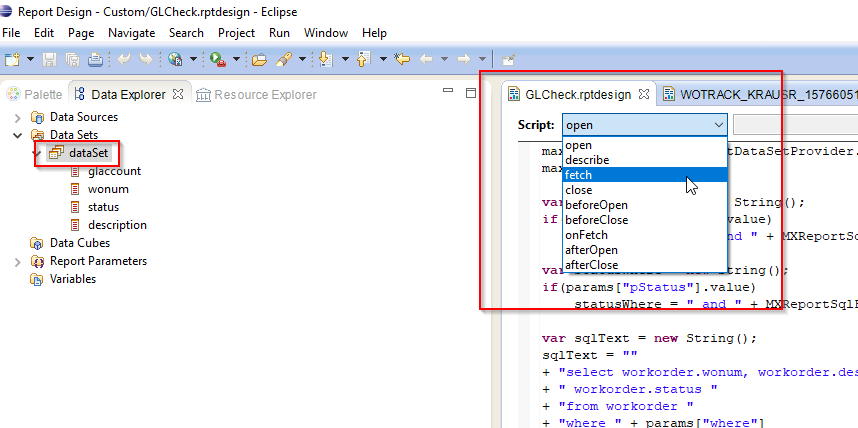Click the New wizard toolbar icon
This screenshot has width=858, height=428.
(x=12, y=59)
